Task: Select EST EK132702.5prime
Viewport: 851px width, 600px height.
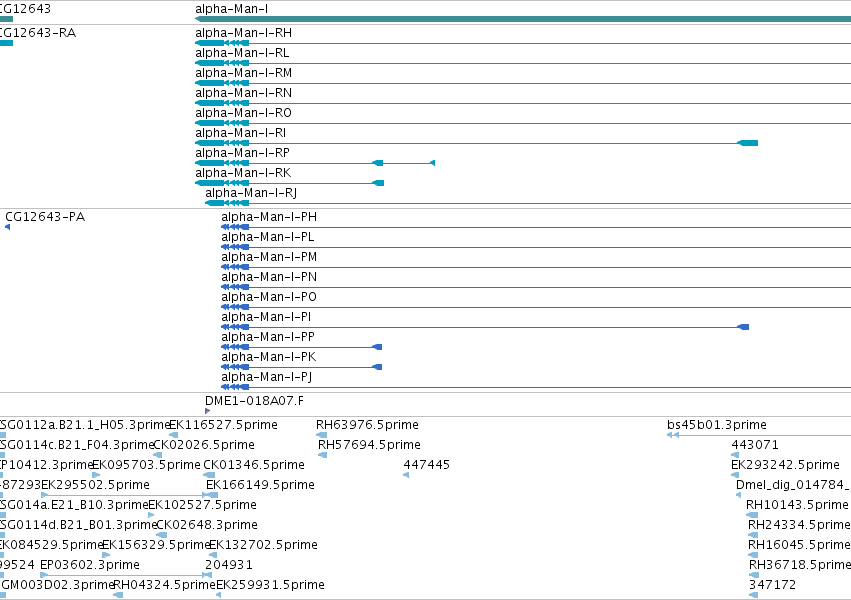Action: (x=263, y=546)
